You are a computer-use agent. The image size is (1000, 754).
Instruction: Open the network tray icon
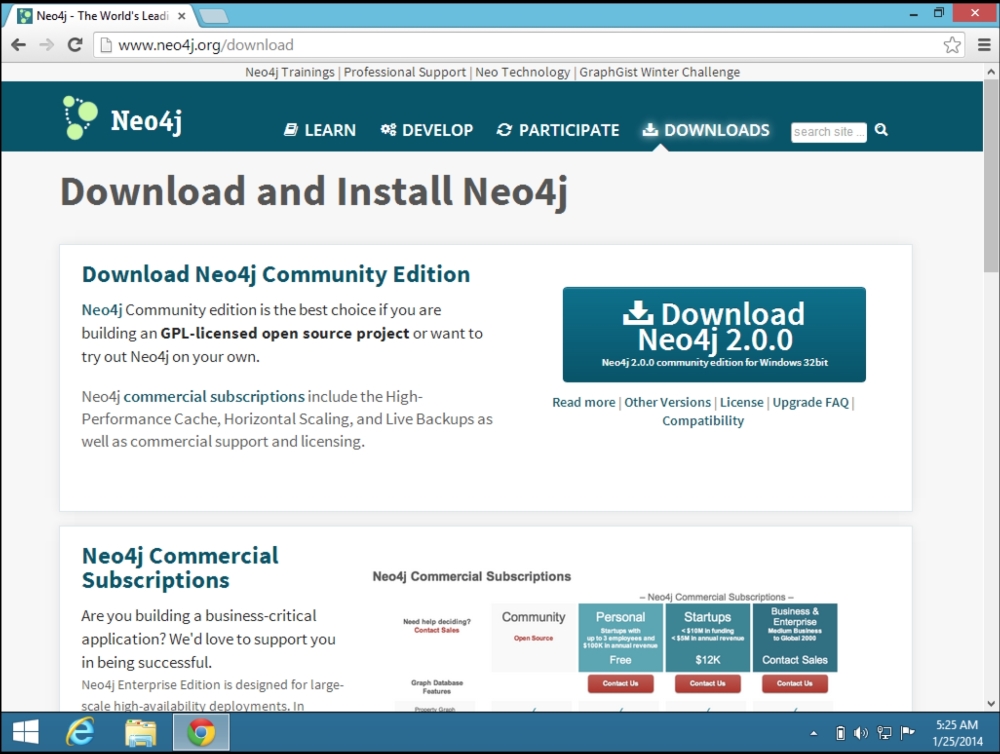pyautogui.click(x=884, y=733)
